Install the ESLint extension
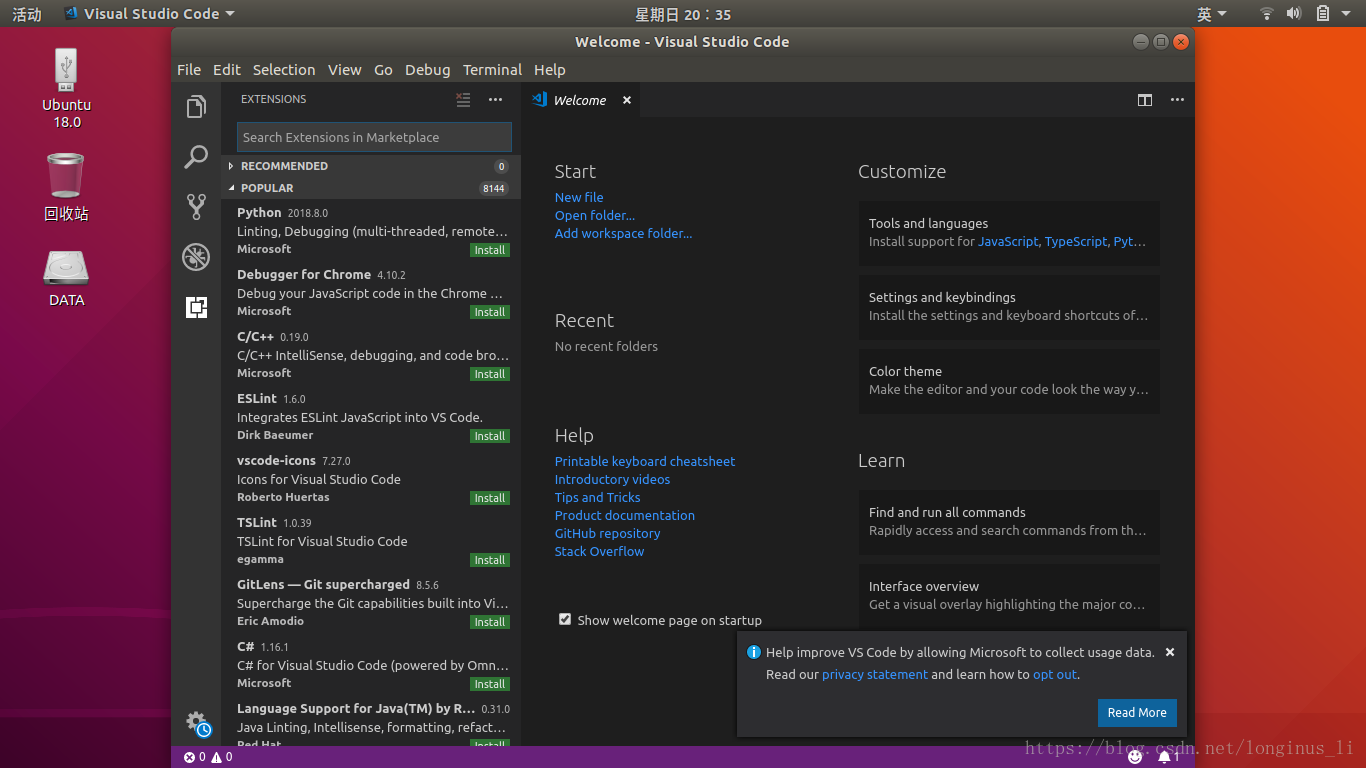This screenshot has width=1366, height=768. 490,436
